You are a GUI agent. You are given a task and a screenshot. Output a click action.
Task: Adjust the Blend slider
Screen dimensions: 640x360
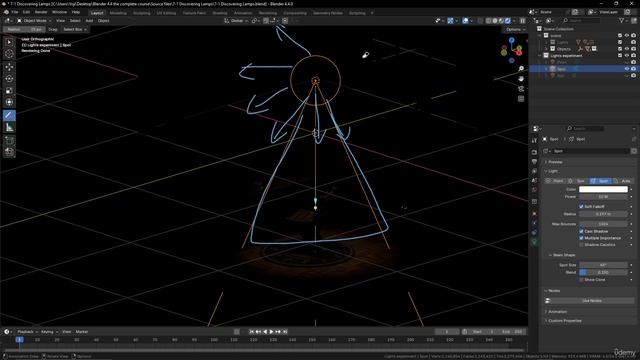[603, 272]
